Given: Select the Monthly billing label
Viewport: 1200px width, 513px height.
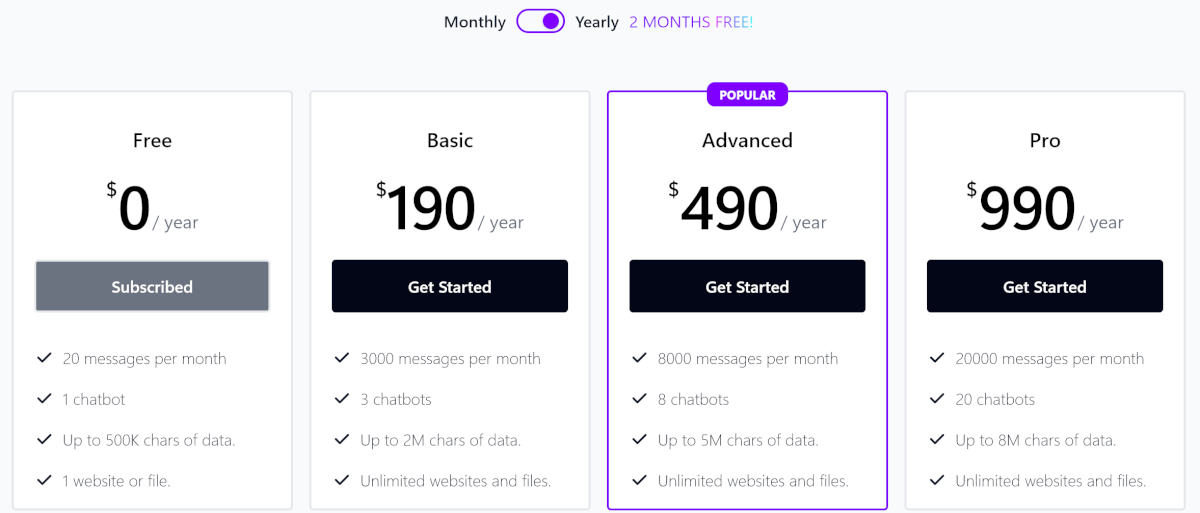Looking at the screenshot, I should 475,22.
